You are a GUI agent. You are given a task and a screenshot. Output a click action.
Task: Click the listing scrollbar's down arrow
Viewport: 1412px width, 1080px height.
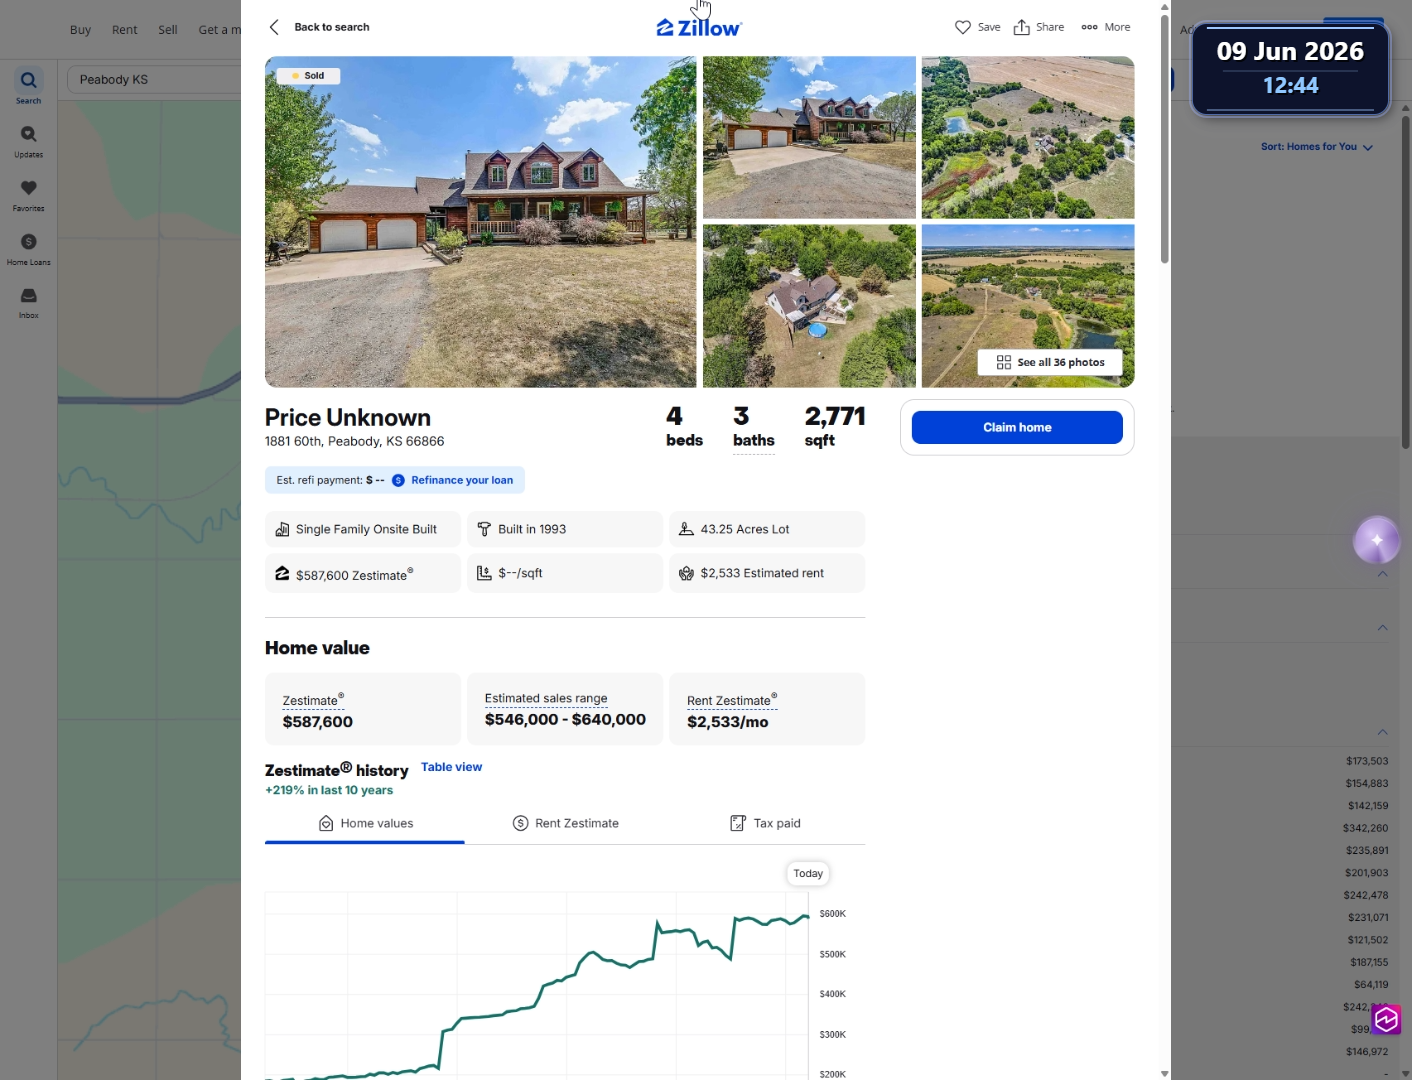(1164, 1073)
